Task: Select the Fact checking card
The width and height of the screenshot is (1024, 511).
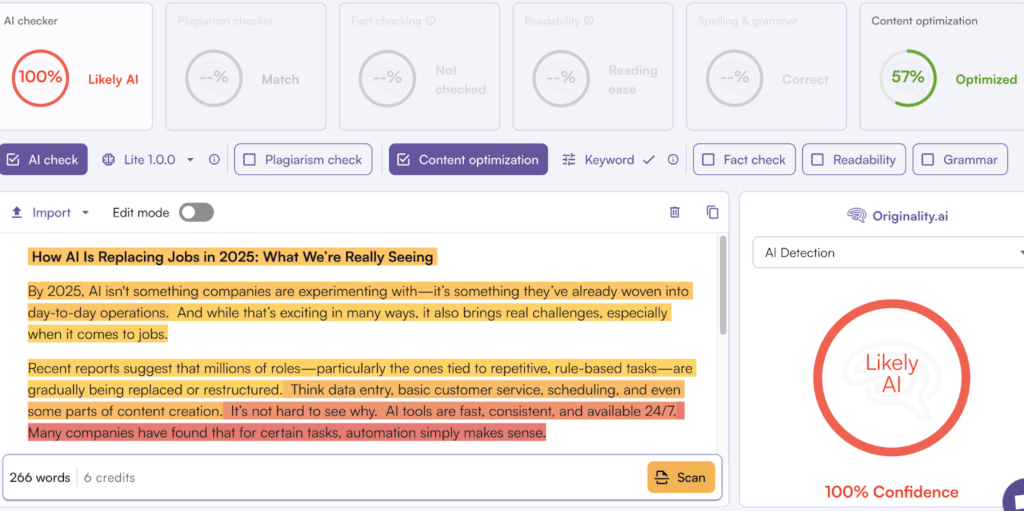Action: click(x=419, y=67)
